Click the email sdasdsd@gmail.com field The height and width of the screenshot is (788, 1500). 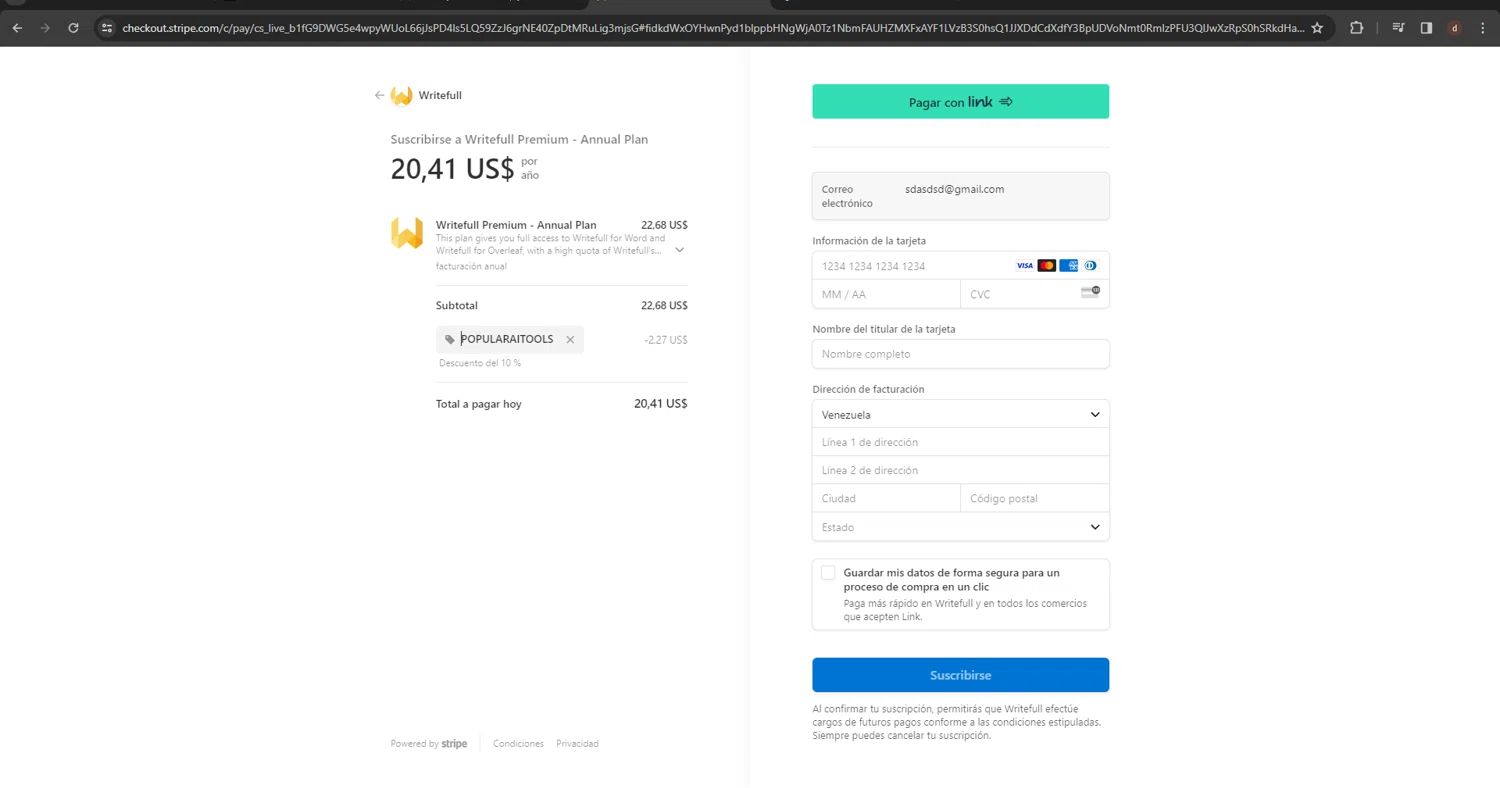pyautogui.click(x=960, y=196)
